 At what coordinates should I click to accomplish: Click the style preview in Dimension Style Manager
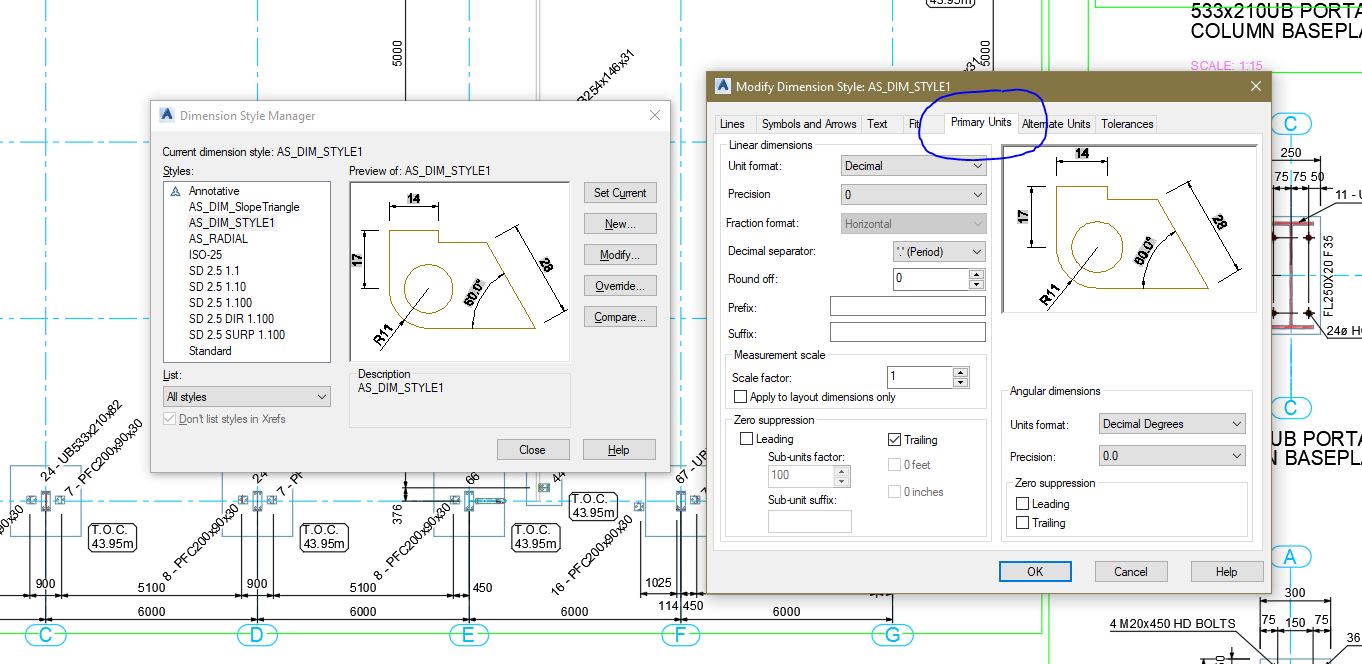[459, 271]
